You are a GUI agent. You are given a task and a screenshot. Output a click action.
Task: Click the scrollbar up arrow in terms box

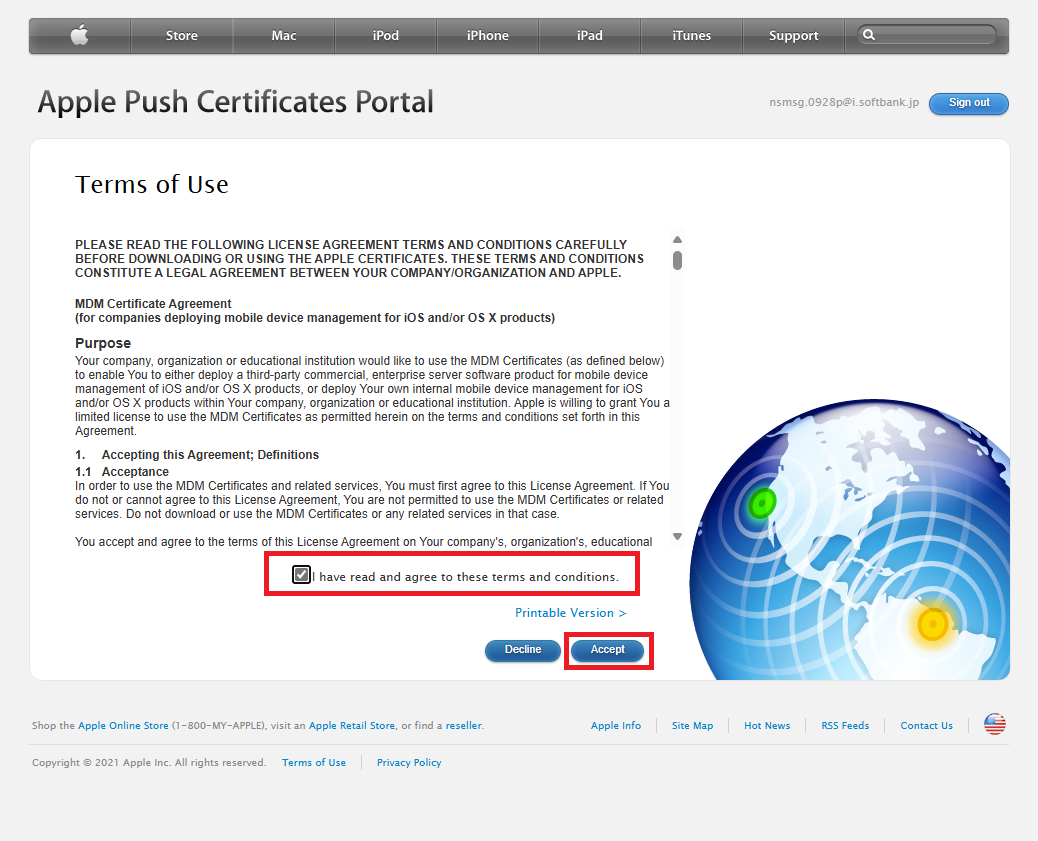coord(677,240)
